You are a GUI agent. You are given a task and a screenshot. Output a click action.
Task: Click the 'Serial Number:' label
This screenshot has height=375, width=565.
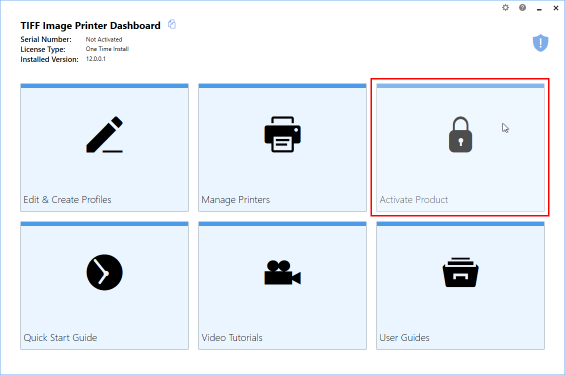(46, 39)
